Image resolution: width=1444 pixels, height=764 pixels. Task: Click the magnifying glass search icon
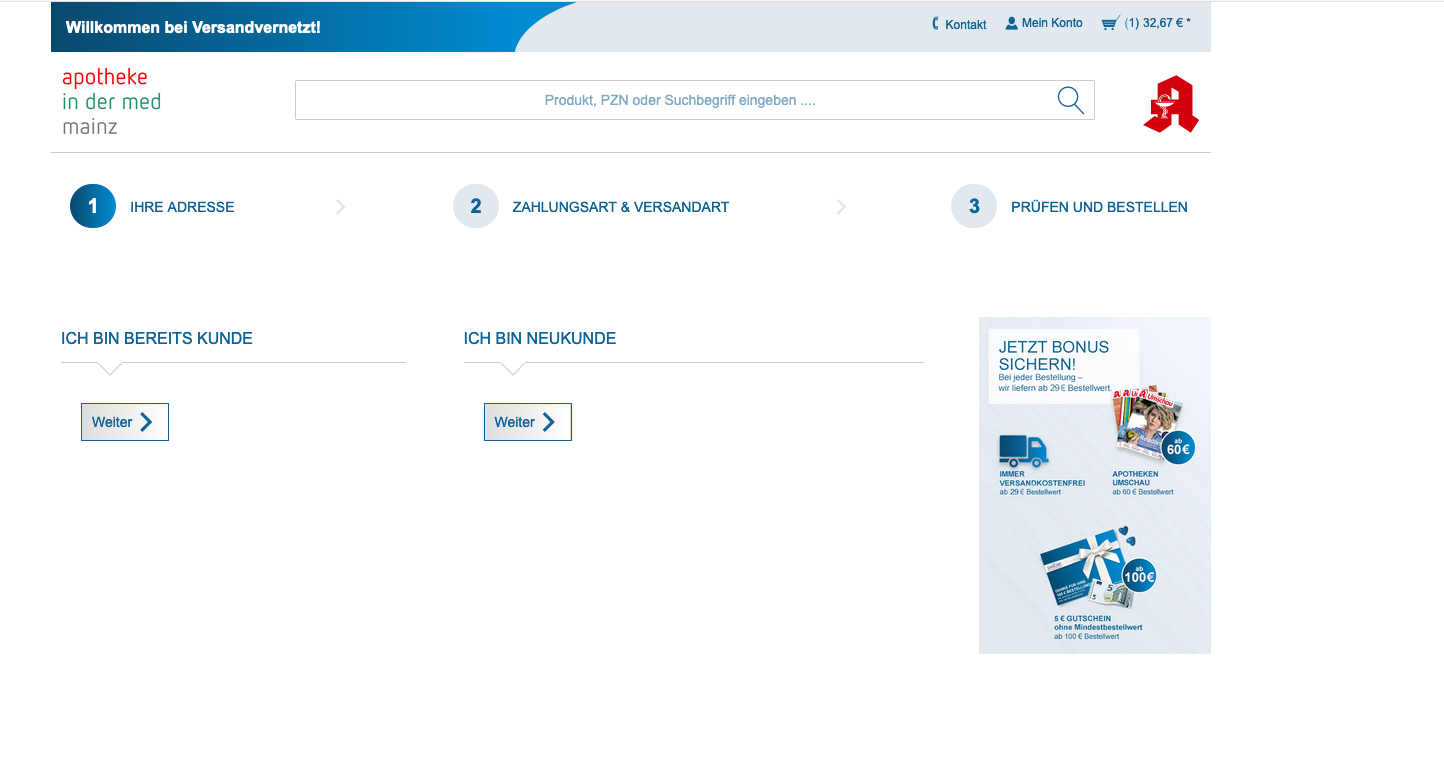(x=1070, y=100)
